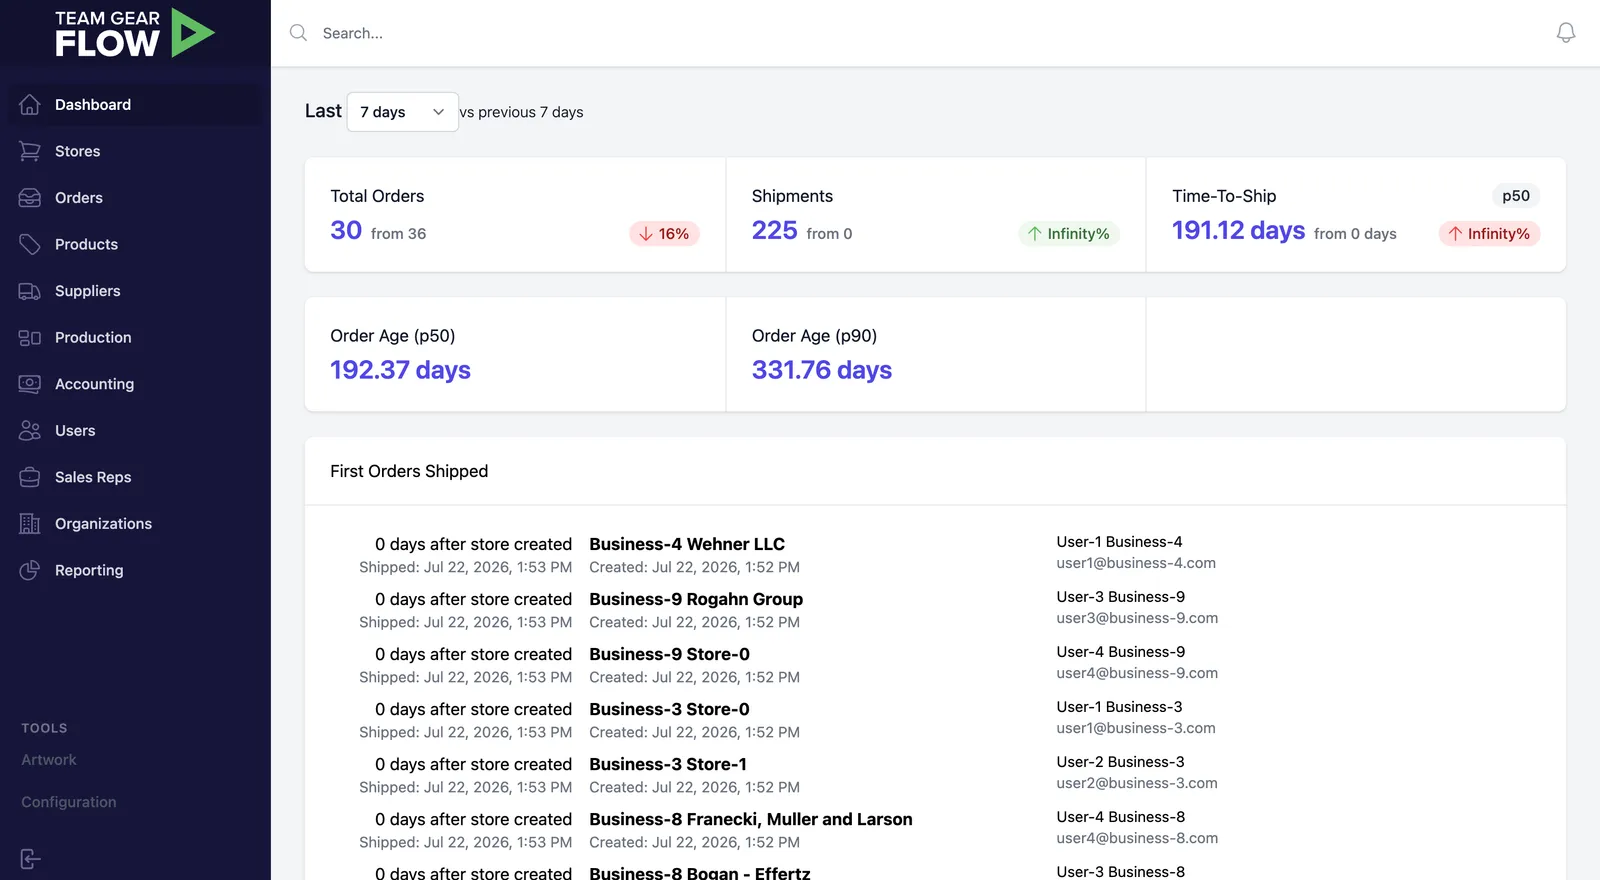This screenshot has width=1600, height=880.
Task: Click the 191.12 days value
Action: pyautogui.click(x=1238, y=231)
